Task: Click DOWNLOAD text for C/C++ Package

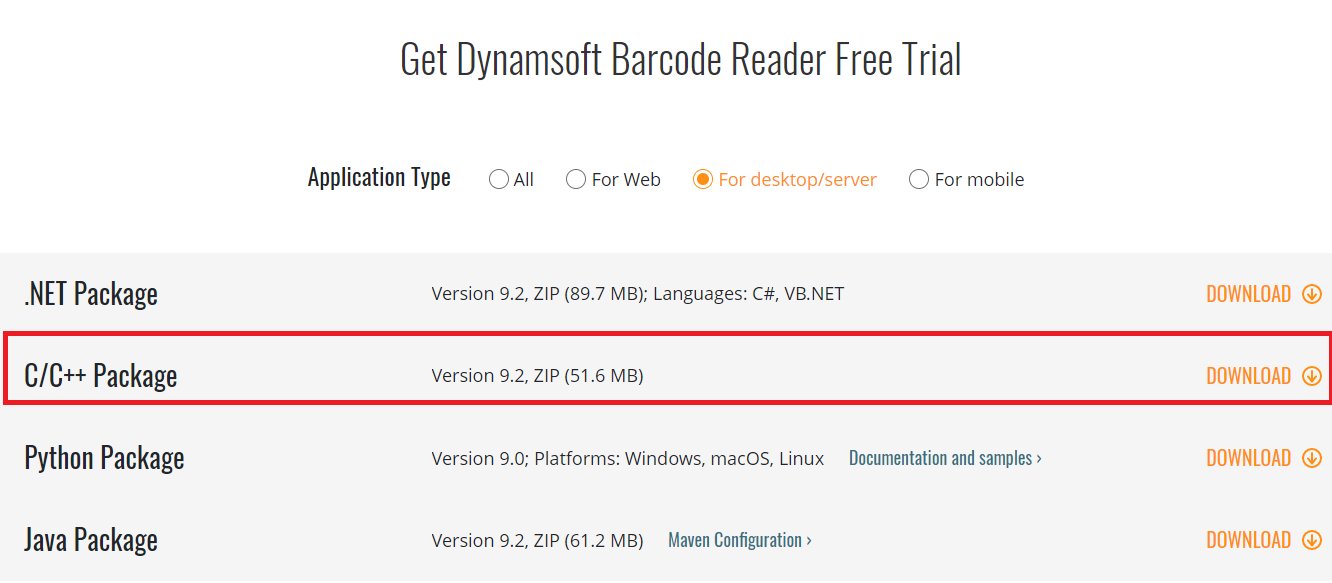Action: click(x=1248, y=376)
